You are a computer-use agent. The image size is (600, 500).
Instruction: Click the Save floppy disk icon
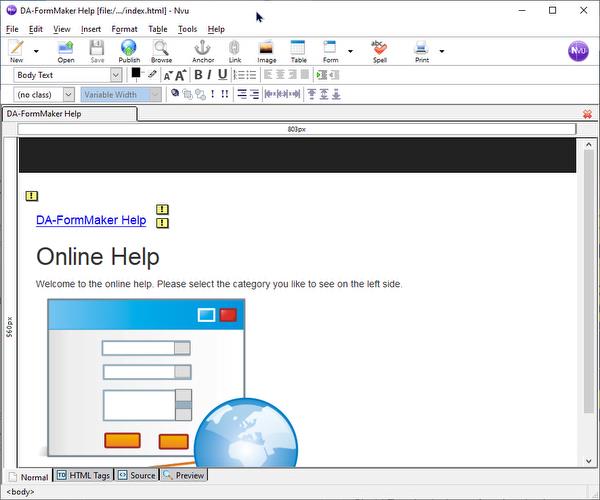point(97,51)
